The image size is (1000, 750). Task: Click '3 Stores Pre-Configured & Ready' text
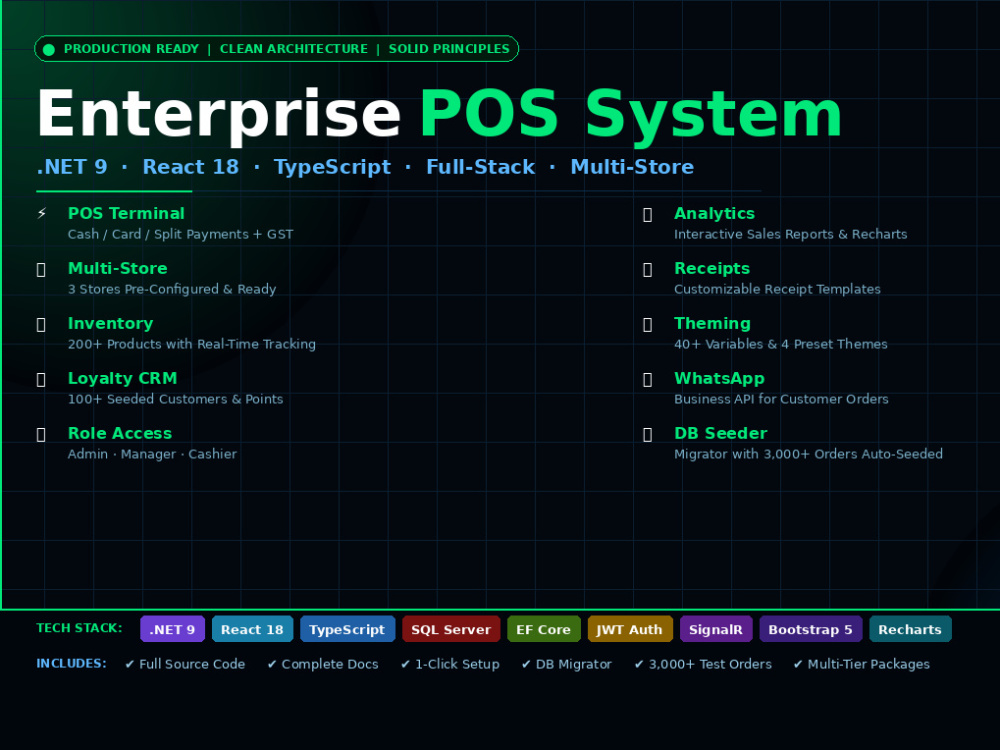point(172,289)
